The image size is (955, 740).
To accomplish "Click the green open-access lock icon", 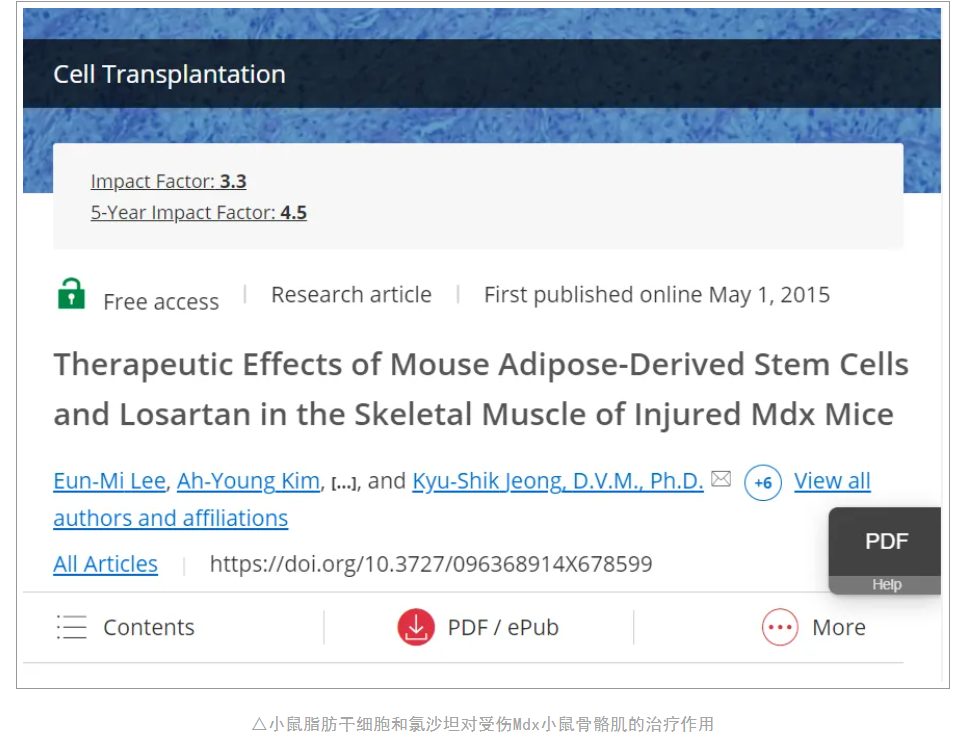I will [x=71, y=295].
